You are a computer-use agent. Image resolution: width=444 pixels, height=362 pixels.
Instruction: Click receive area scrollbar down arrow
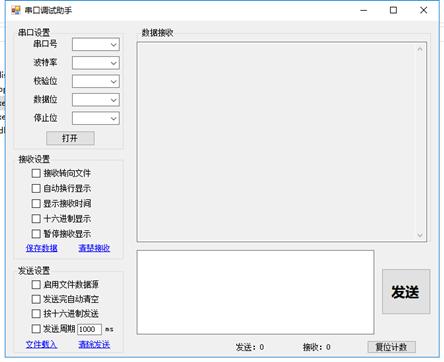(420, 235)
